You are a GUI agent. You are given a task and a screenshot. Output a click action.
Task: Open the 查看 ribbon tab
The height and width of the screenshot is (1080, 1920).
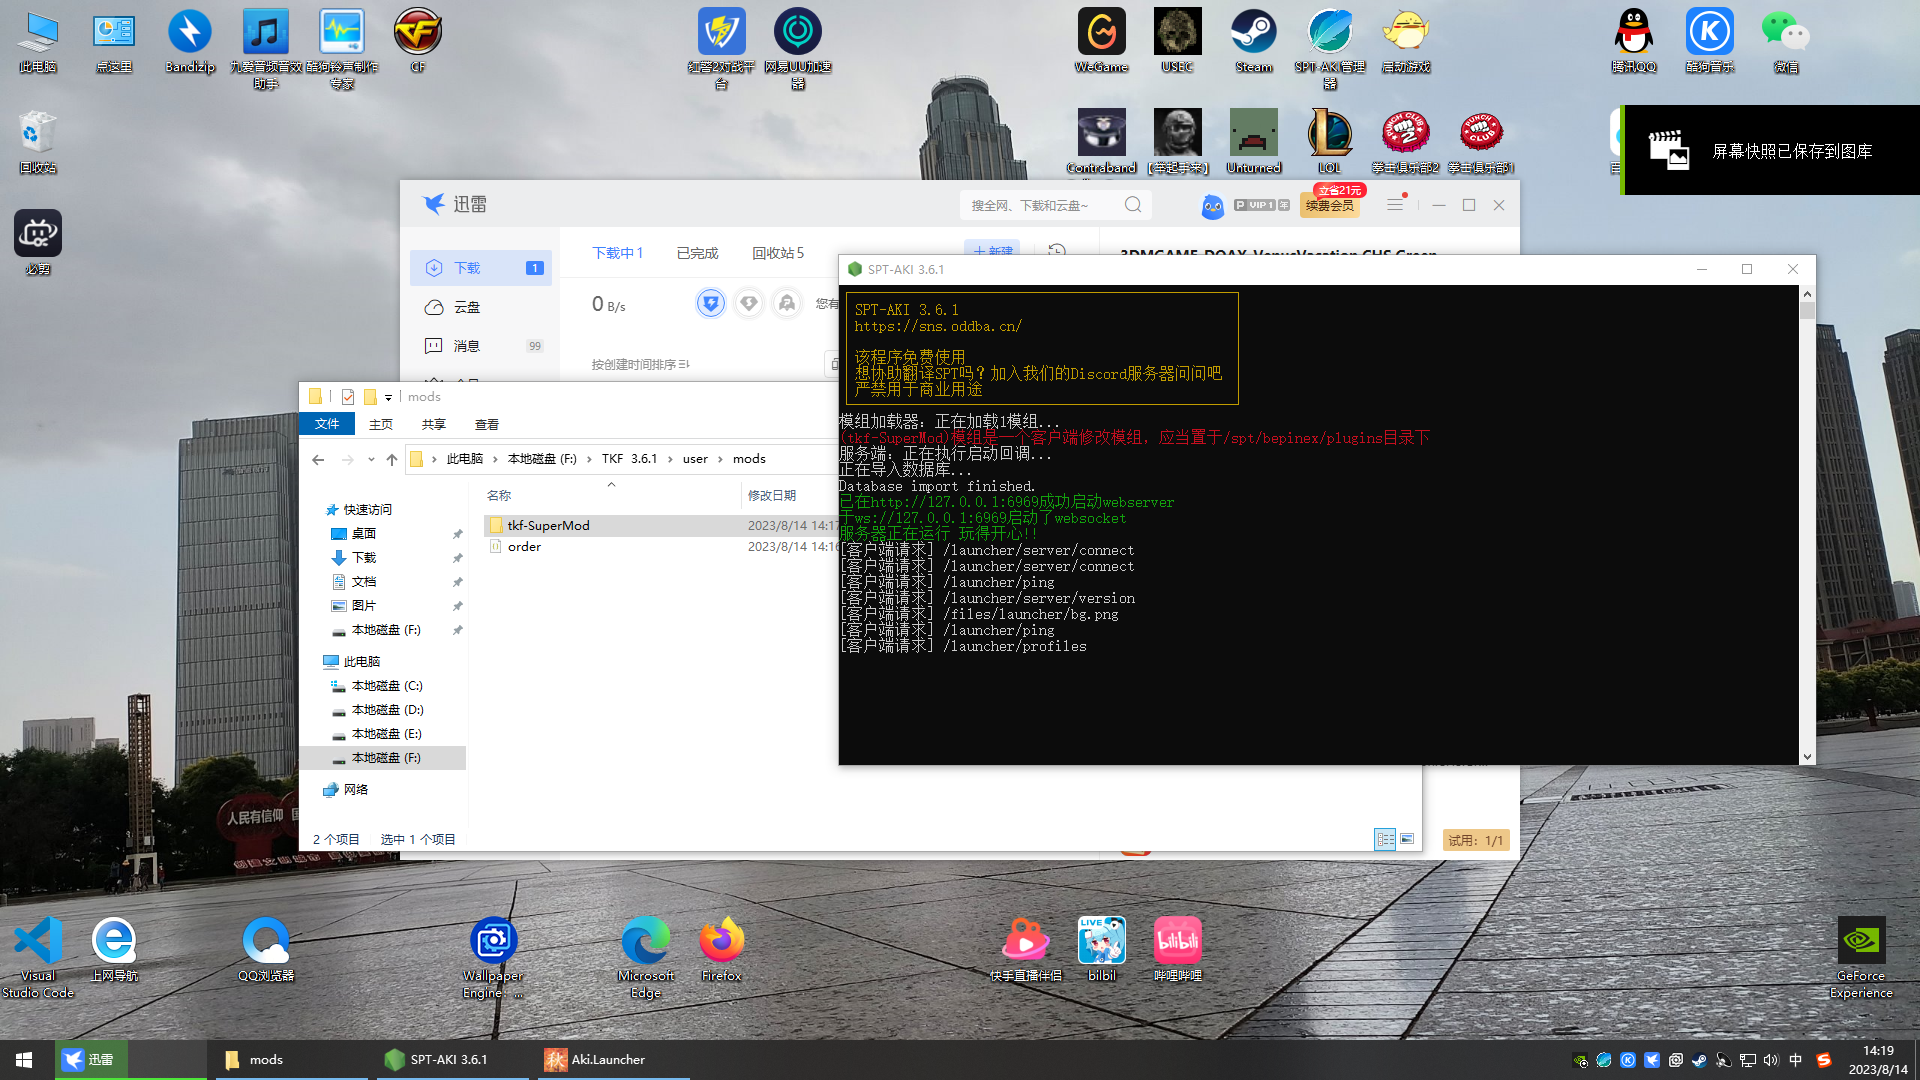487,424
